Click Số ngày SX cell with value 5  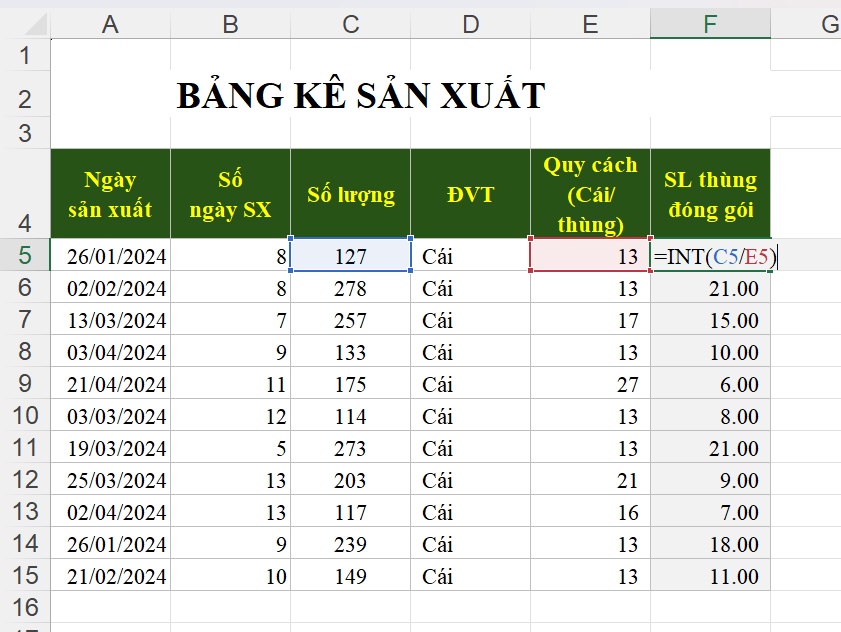[x=231, y=447]
